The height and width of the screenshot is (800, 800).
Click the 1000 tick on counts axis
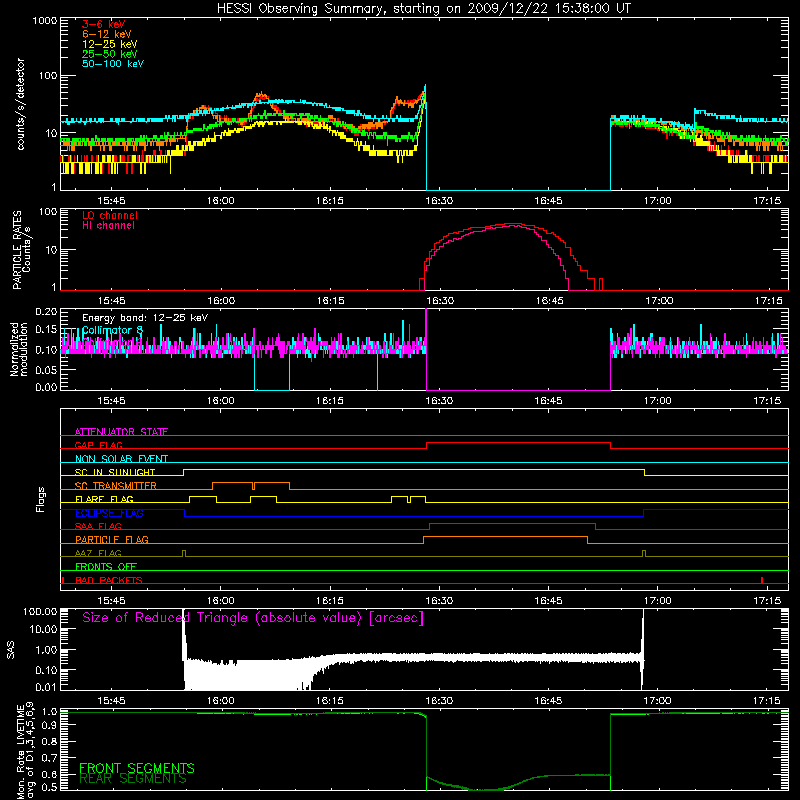coord(44,21)
